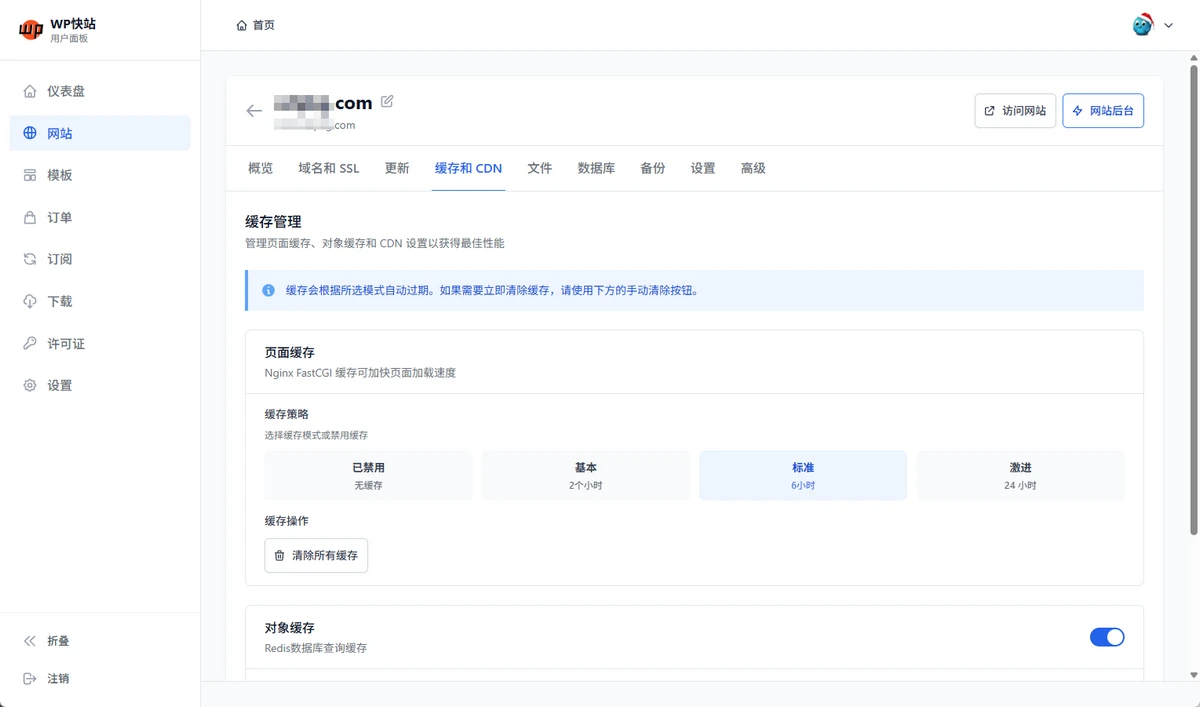1200x707 pixels.
Task: Choose the 基本 2-hour cache option
Action: tap(585, 475)
